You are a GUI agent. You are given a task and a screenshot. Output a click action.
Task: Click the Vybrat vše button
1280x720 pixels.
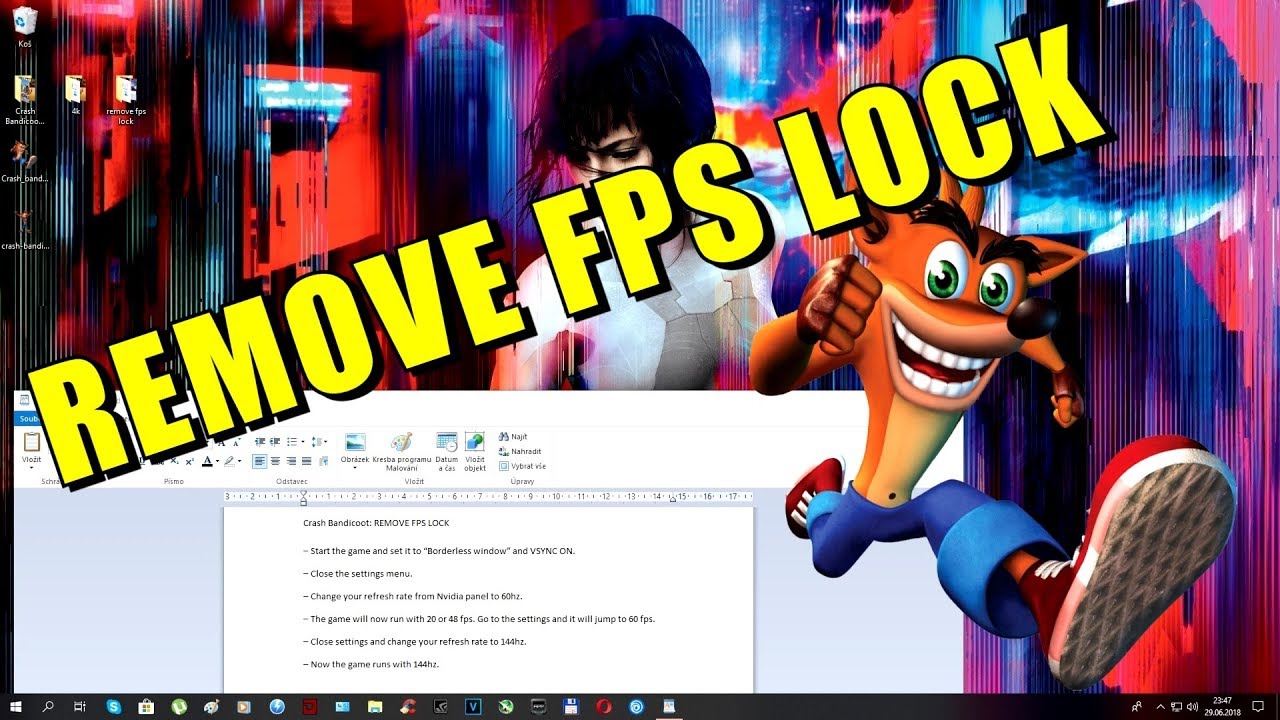tap(523, 465)
